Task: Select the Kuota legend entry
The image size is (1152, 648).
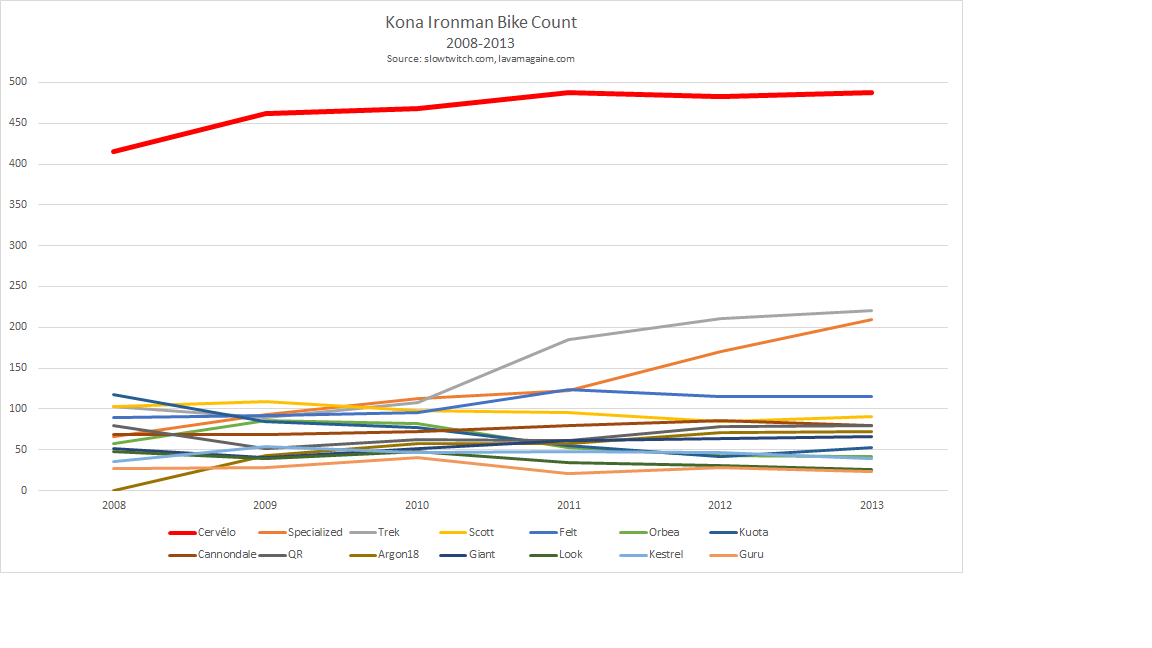Action: pos(739,533)
